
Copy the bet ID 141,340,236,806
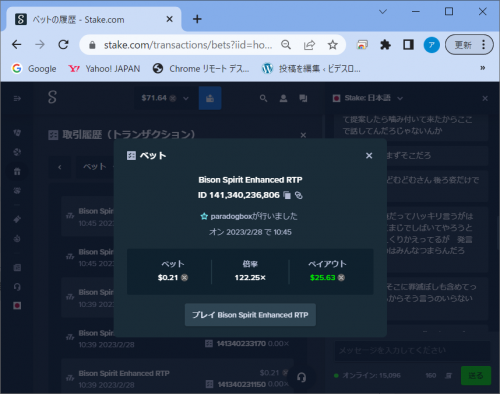tap(287, 195)
